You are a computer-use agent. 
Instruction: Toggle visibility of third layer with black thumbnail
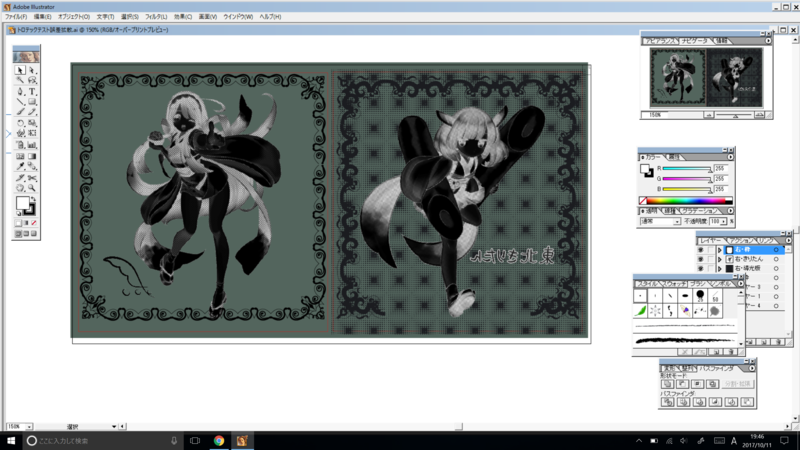point(701,268)
